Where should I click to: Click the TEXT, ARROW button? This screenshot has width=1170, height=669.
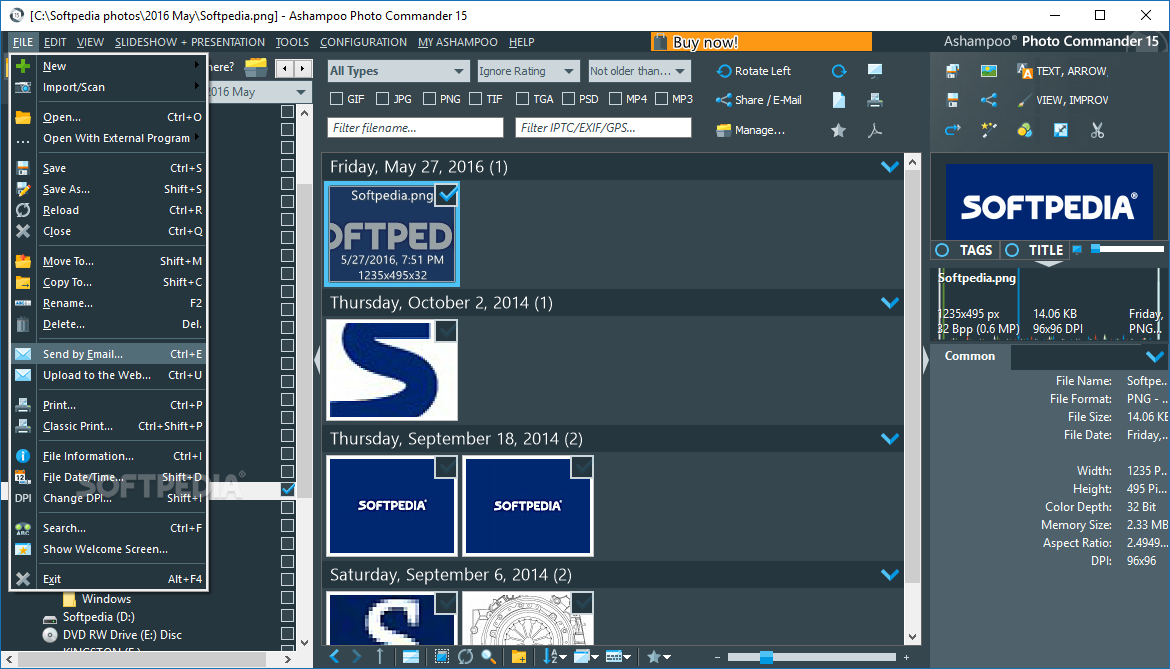click(1062, 71)
